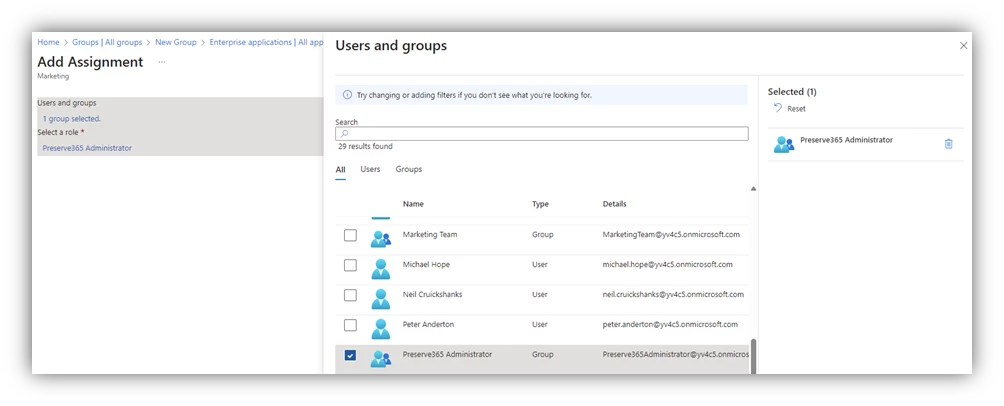The width and height of the screenshot is (1004, 406).
Task: Tick the Marketing Team checkbox
Action: pos(350,235)
